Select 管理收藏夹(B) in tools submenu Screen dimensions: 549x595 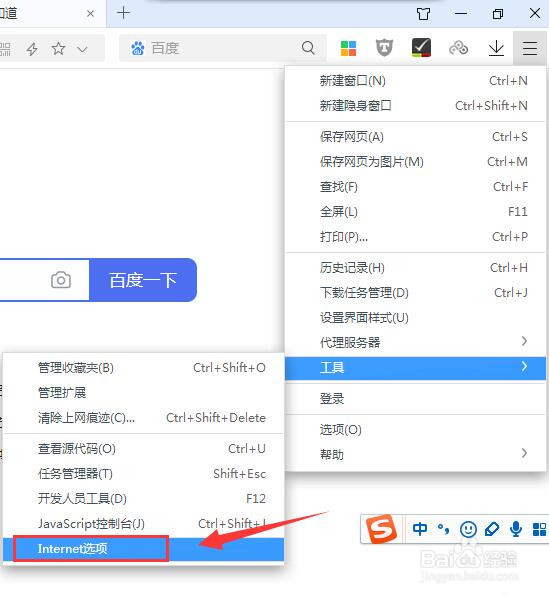tap(143, 367)
